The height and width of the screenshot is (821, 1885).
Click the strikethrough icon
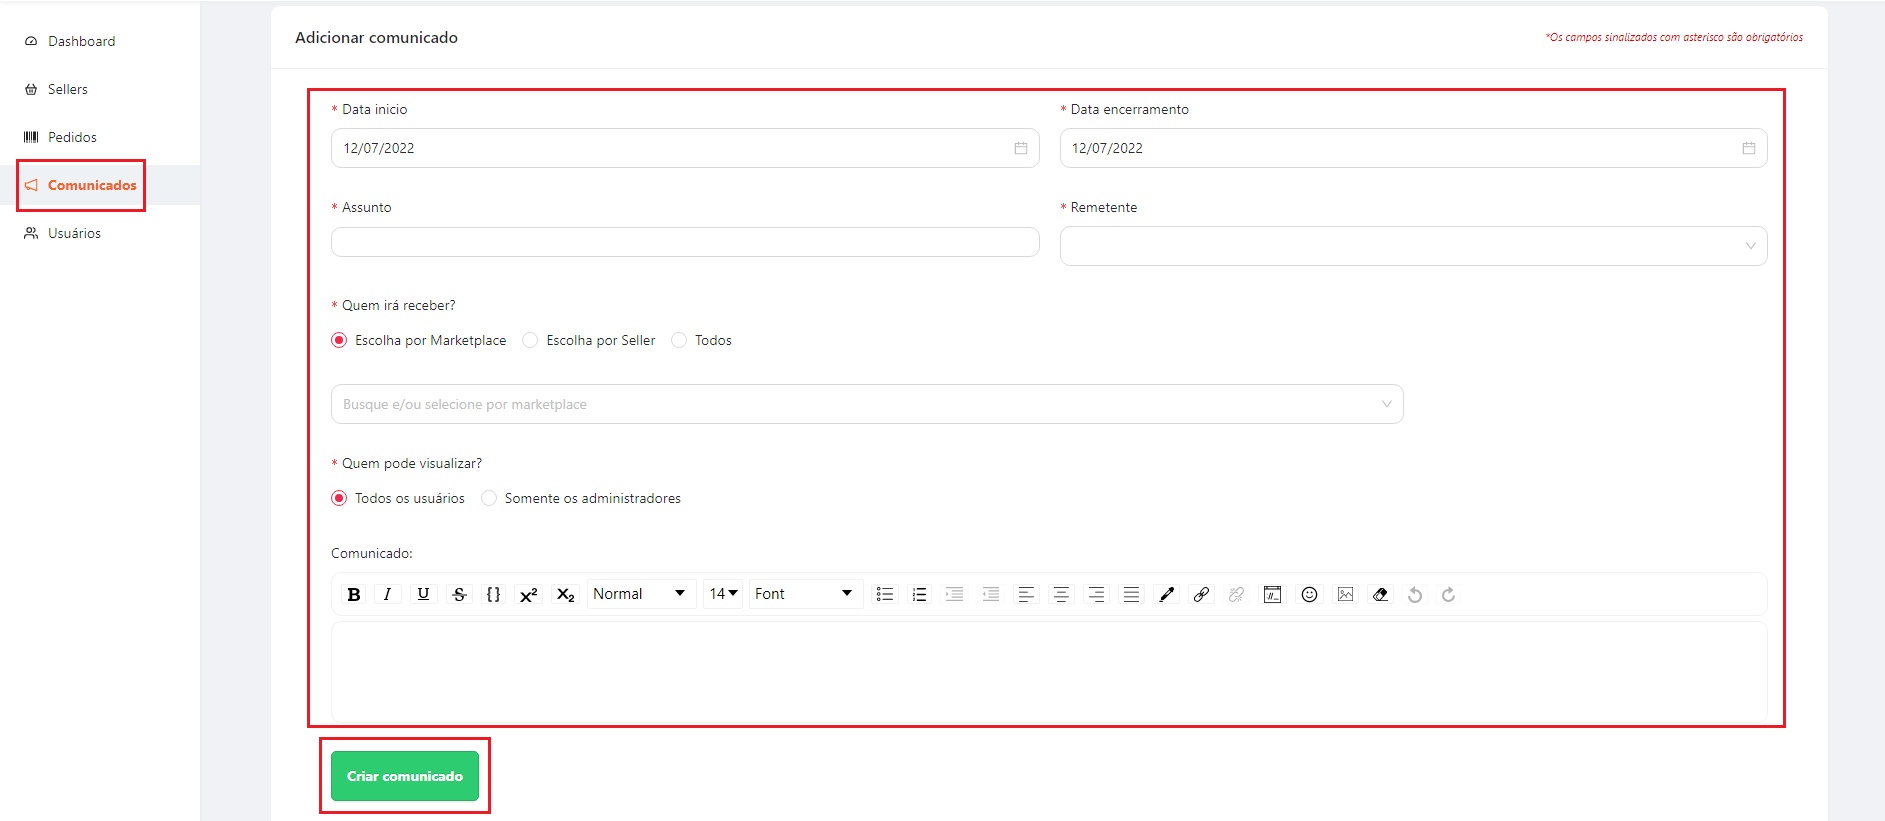pyautogui.click(x=459, y=594)
